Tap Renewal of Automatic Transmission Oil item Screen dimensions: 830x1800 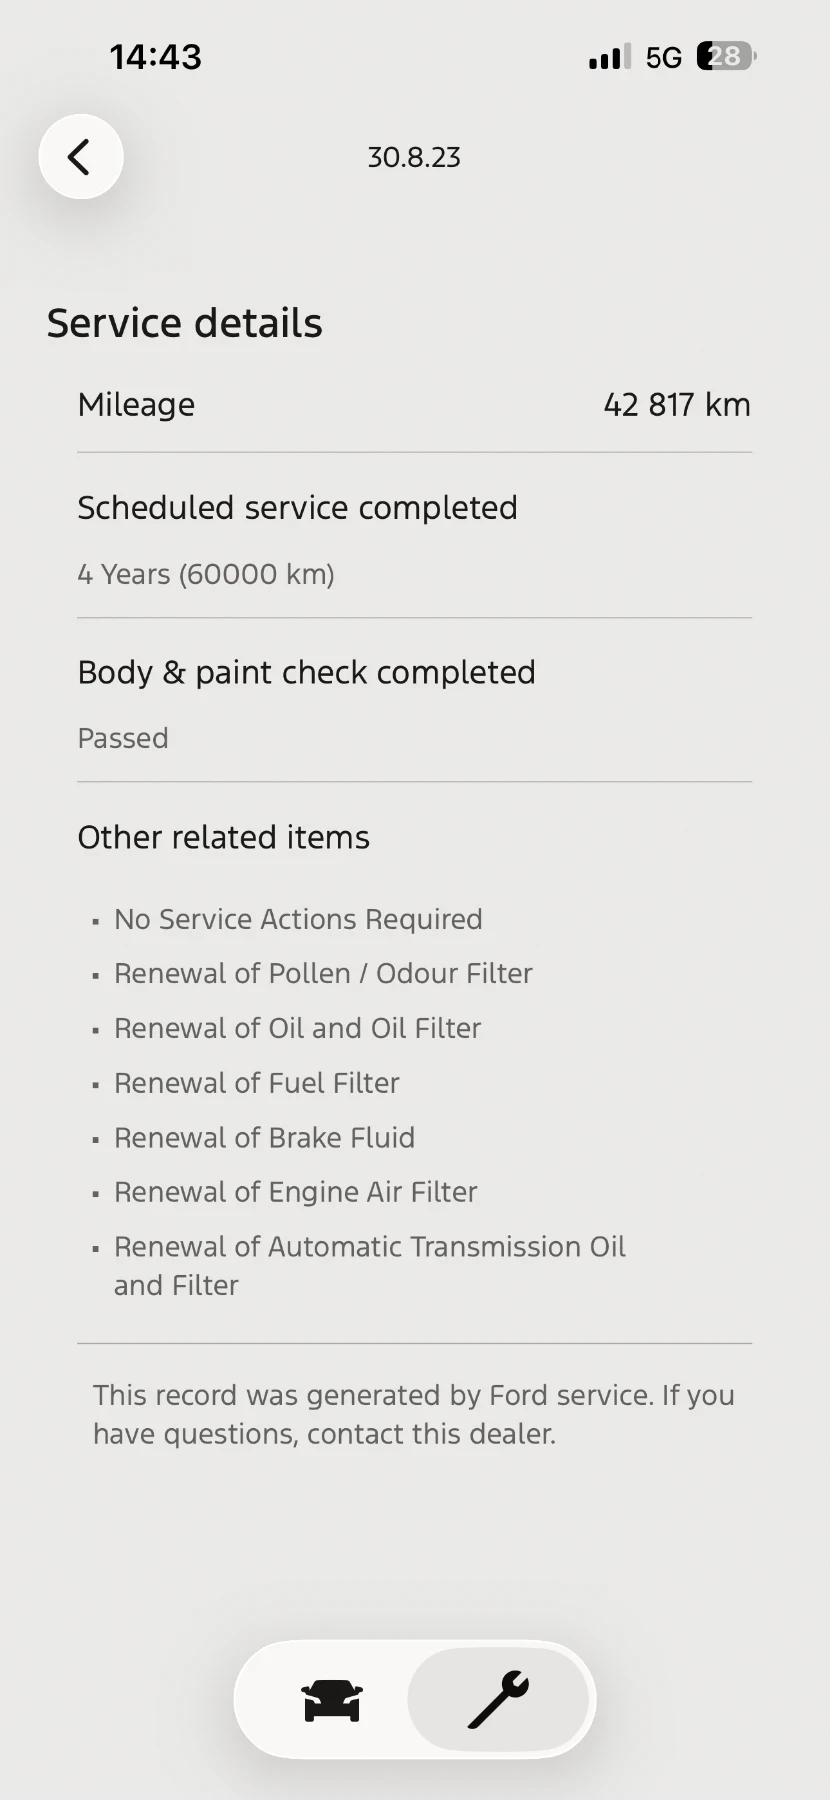point(369,1247)
